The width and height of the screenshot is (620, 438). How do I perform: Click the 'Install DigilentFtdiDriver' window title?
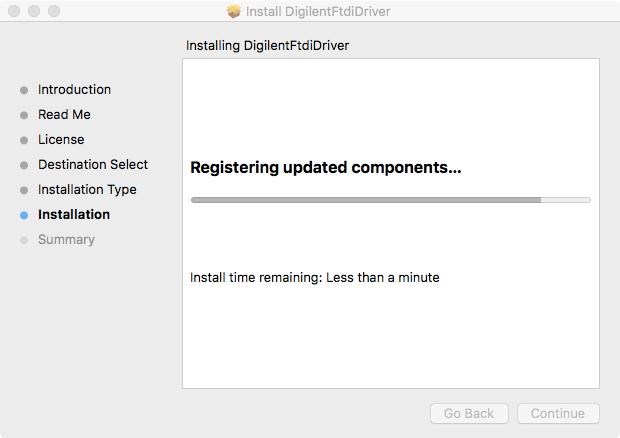(x=318, y=11)
